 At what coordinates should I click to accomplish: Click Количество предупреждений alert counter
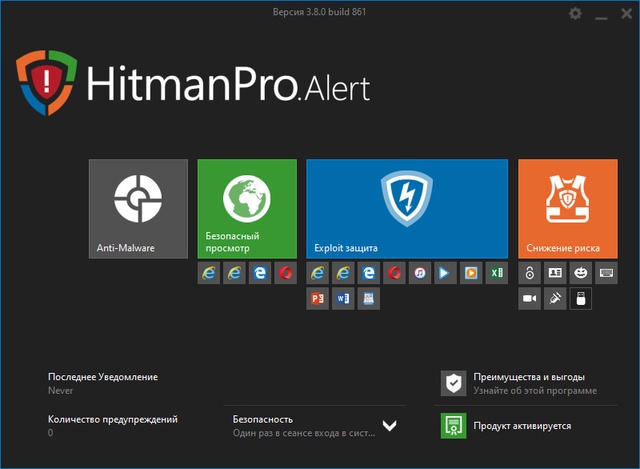coord(112,419)
